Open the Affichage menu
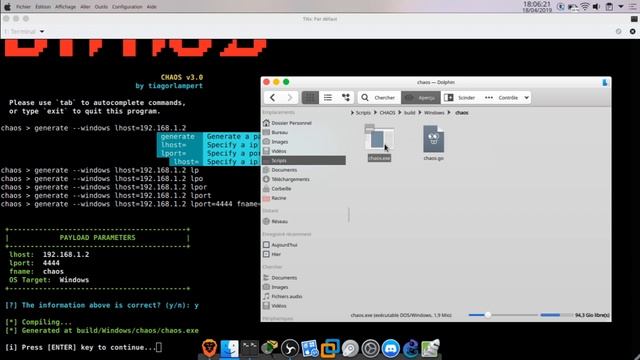 click(65, 7)
